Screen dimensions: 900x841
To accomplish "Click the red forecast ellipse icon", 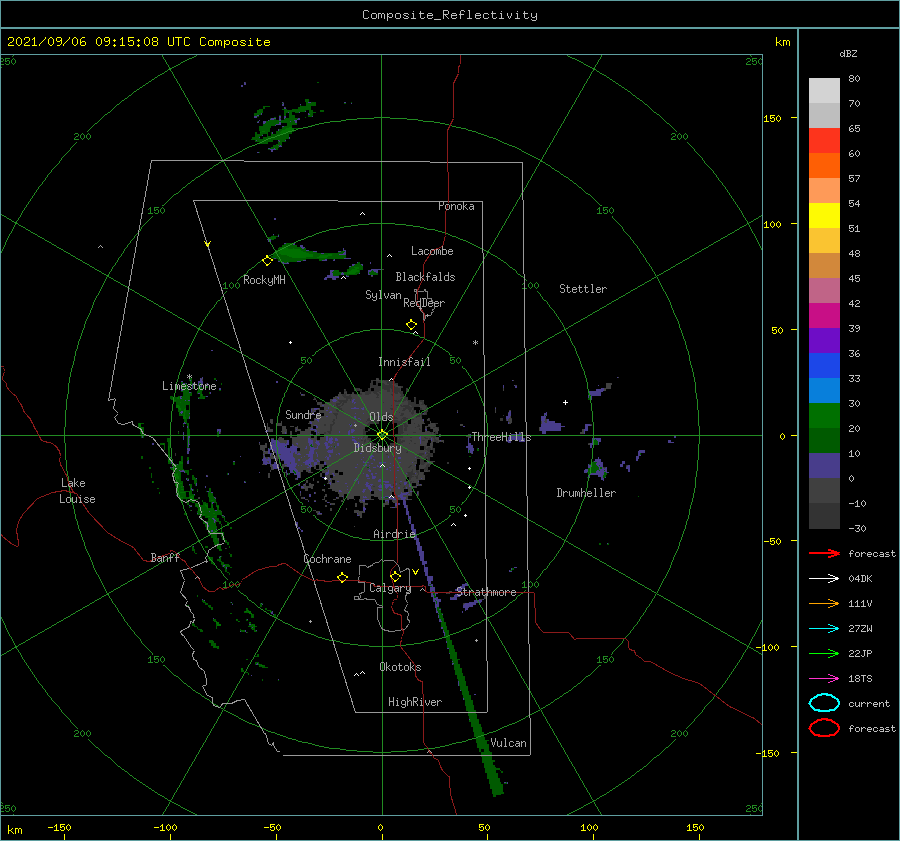I will pyautogui.click(x=824, y=728).
